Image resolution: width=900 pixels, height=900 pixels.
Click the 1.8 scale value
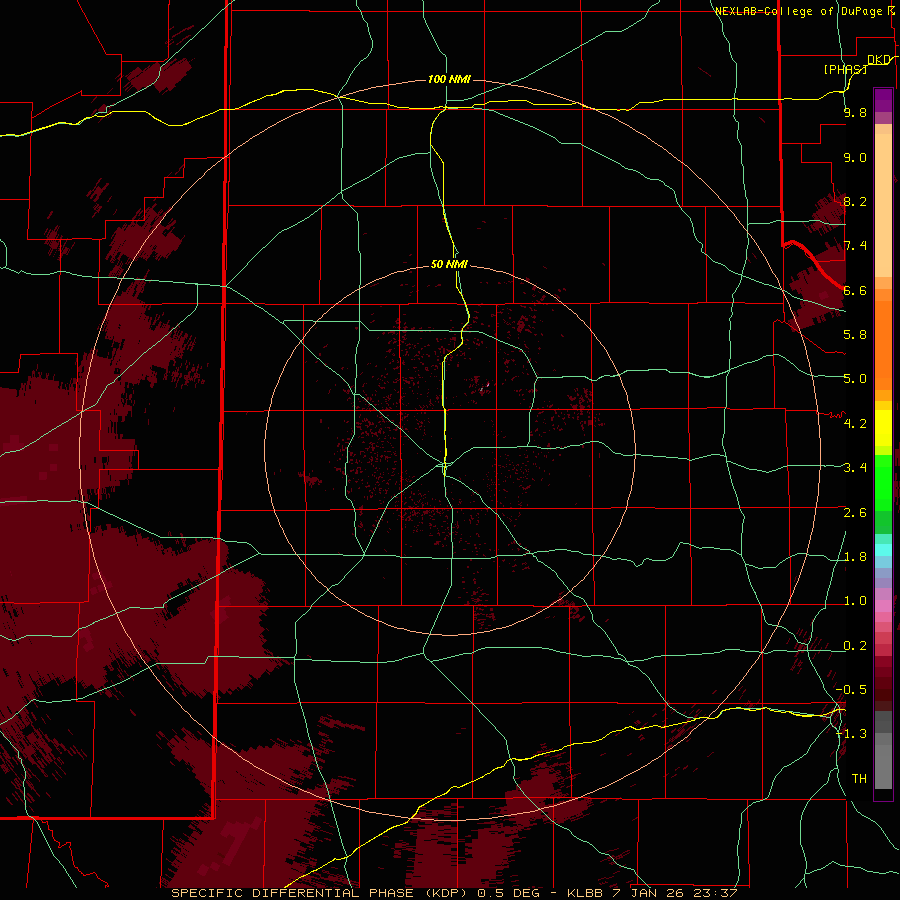pyautogui.click(x=855, y=557)
